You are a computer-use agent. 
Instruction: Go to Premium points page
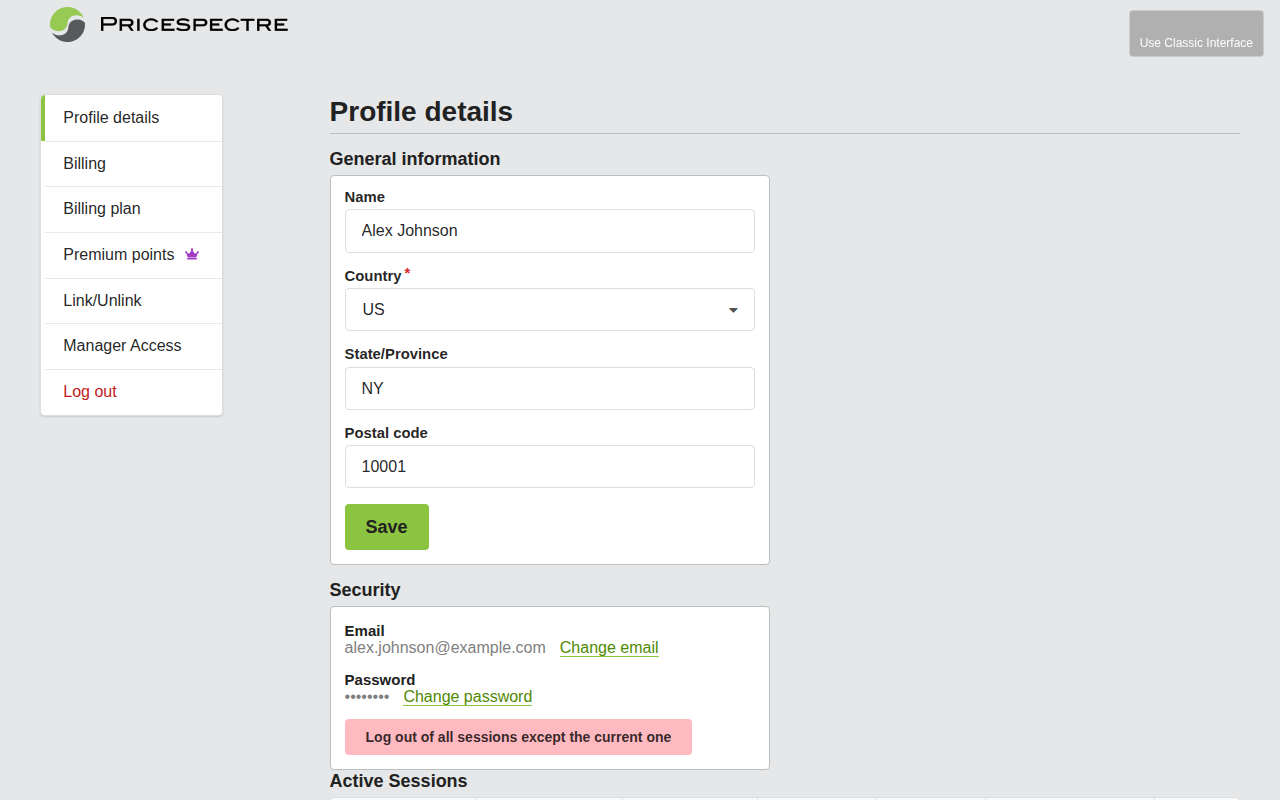click(x=118, y=254)
